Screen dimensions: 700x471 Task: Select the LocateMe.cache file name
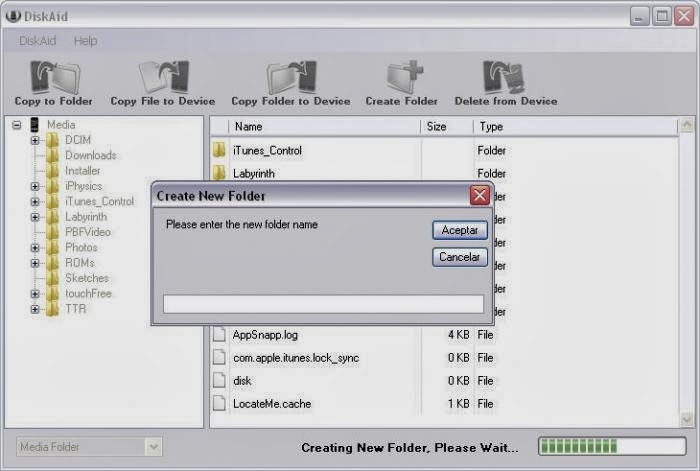272,404
